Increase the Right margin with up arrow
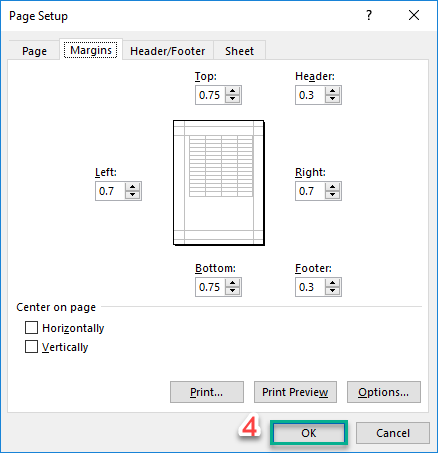The image size is (438, 457). pos(332,187)
